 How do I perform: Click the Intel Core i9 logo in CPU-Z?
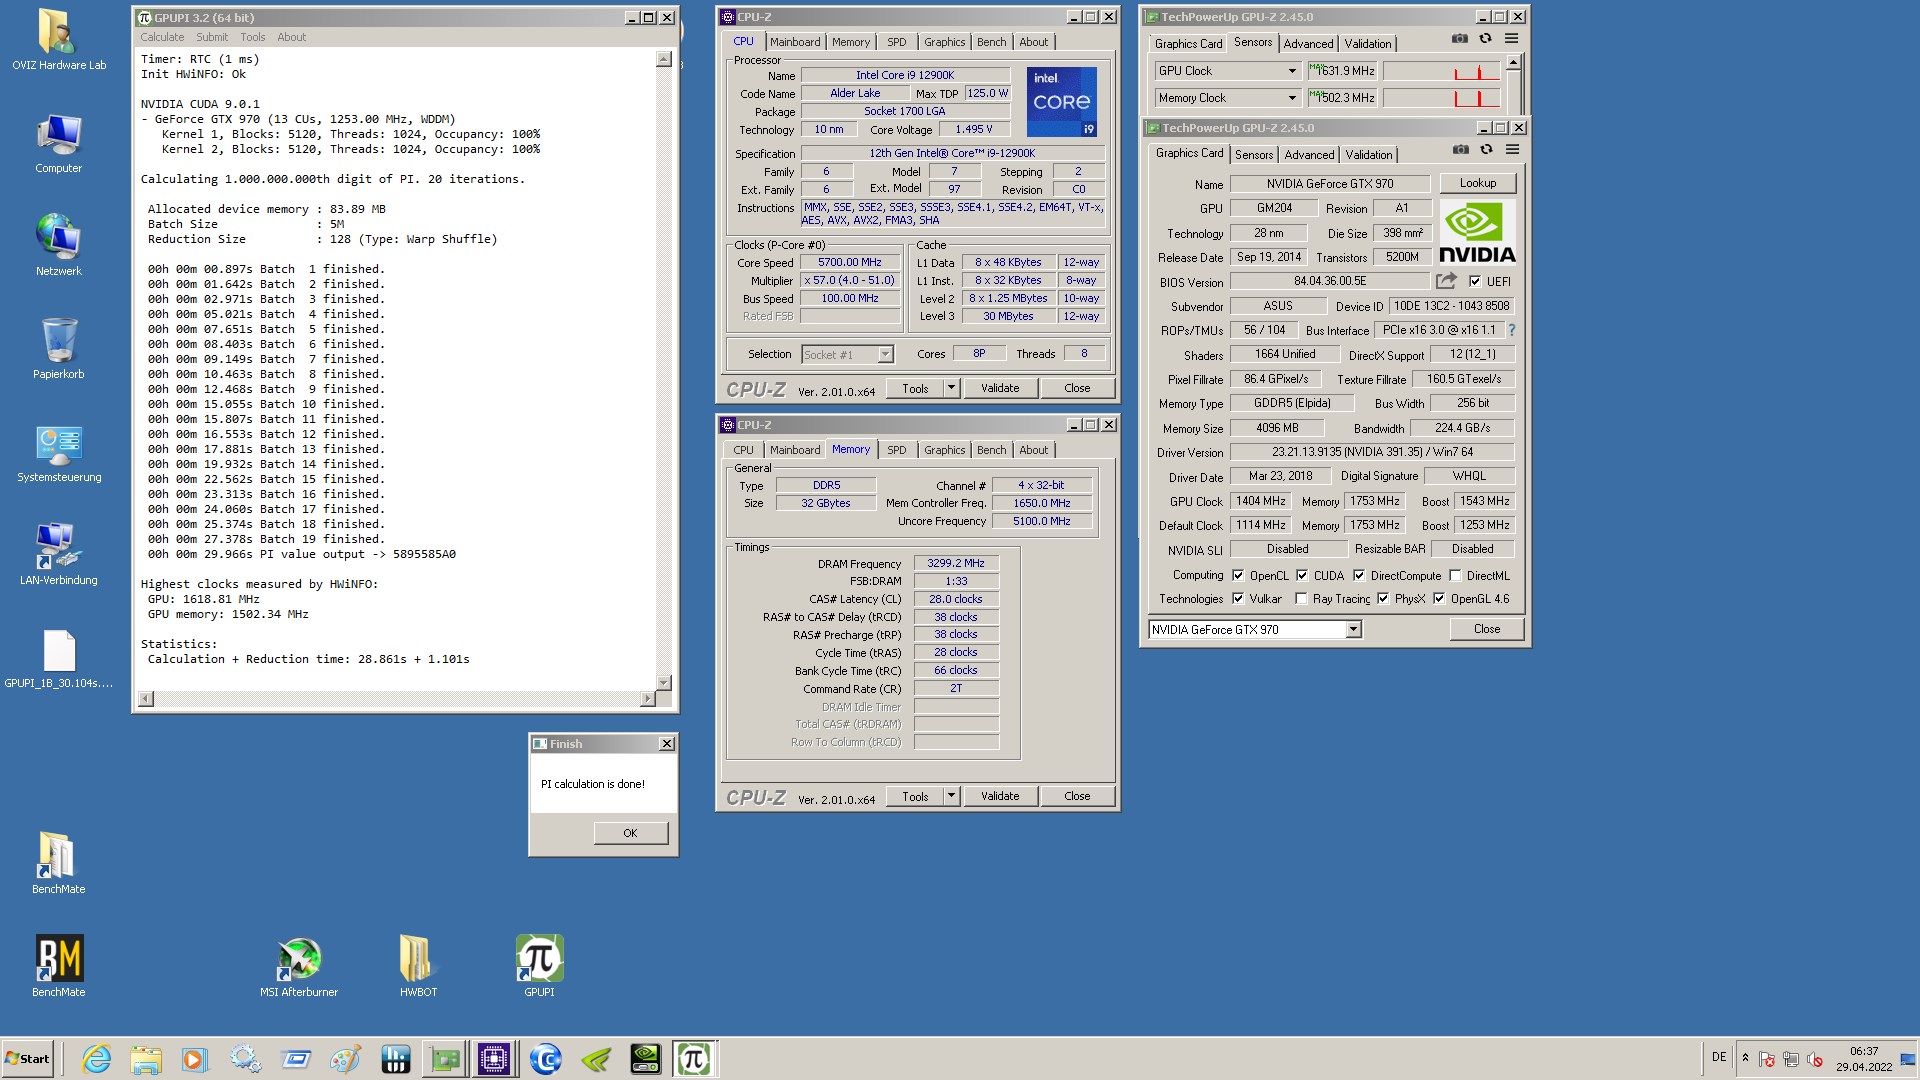tap(1062, 102)
